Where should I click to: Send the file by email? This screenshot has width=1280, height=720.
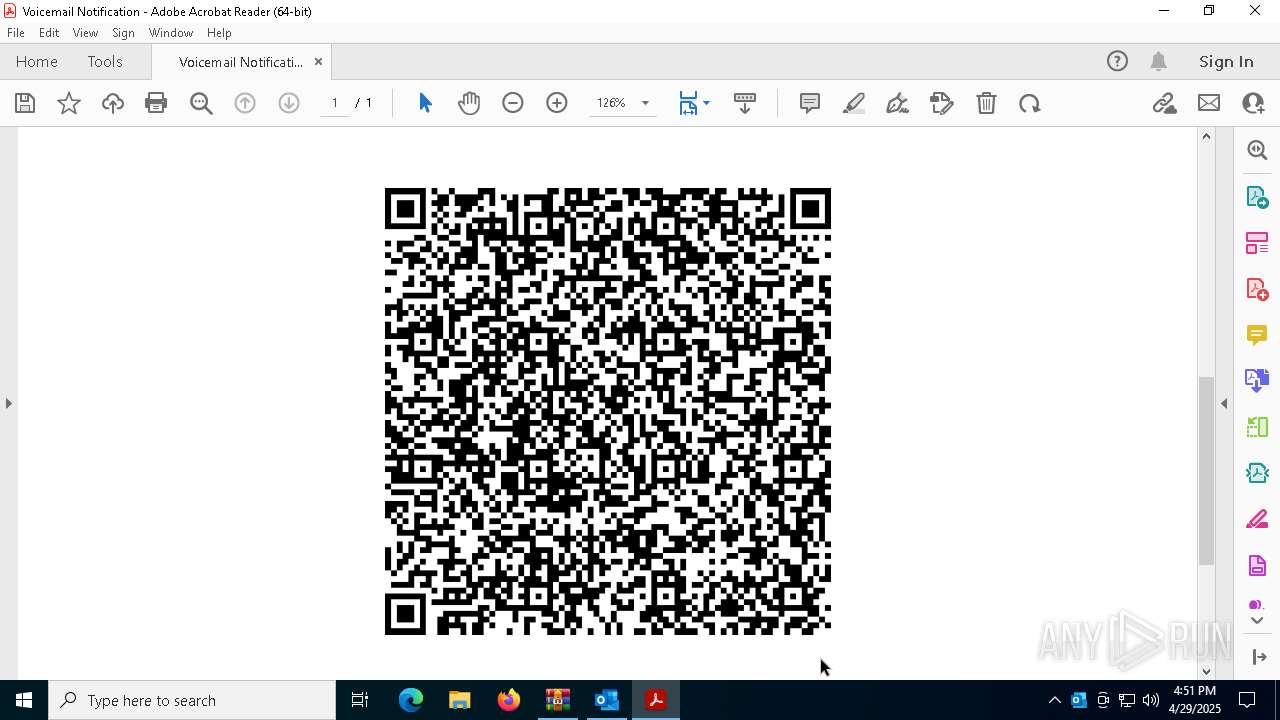point(1209,103)
